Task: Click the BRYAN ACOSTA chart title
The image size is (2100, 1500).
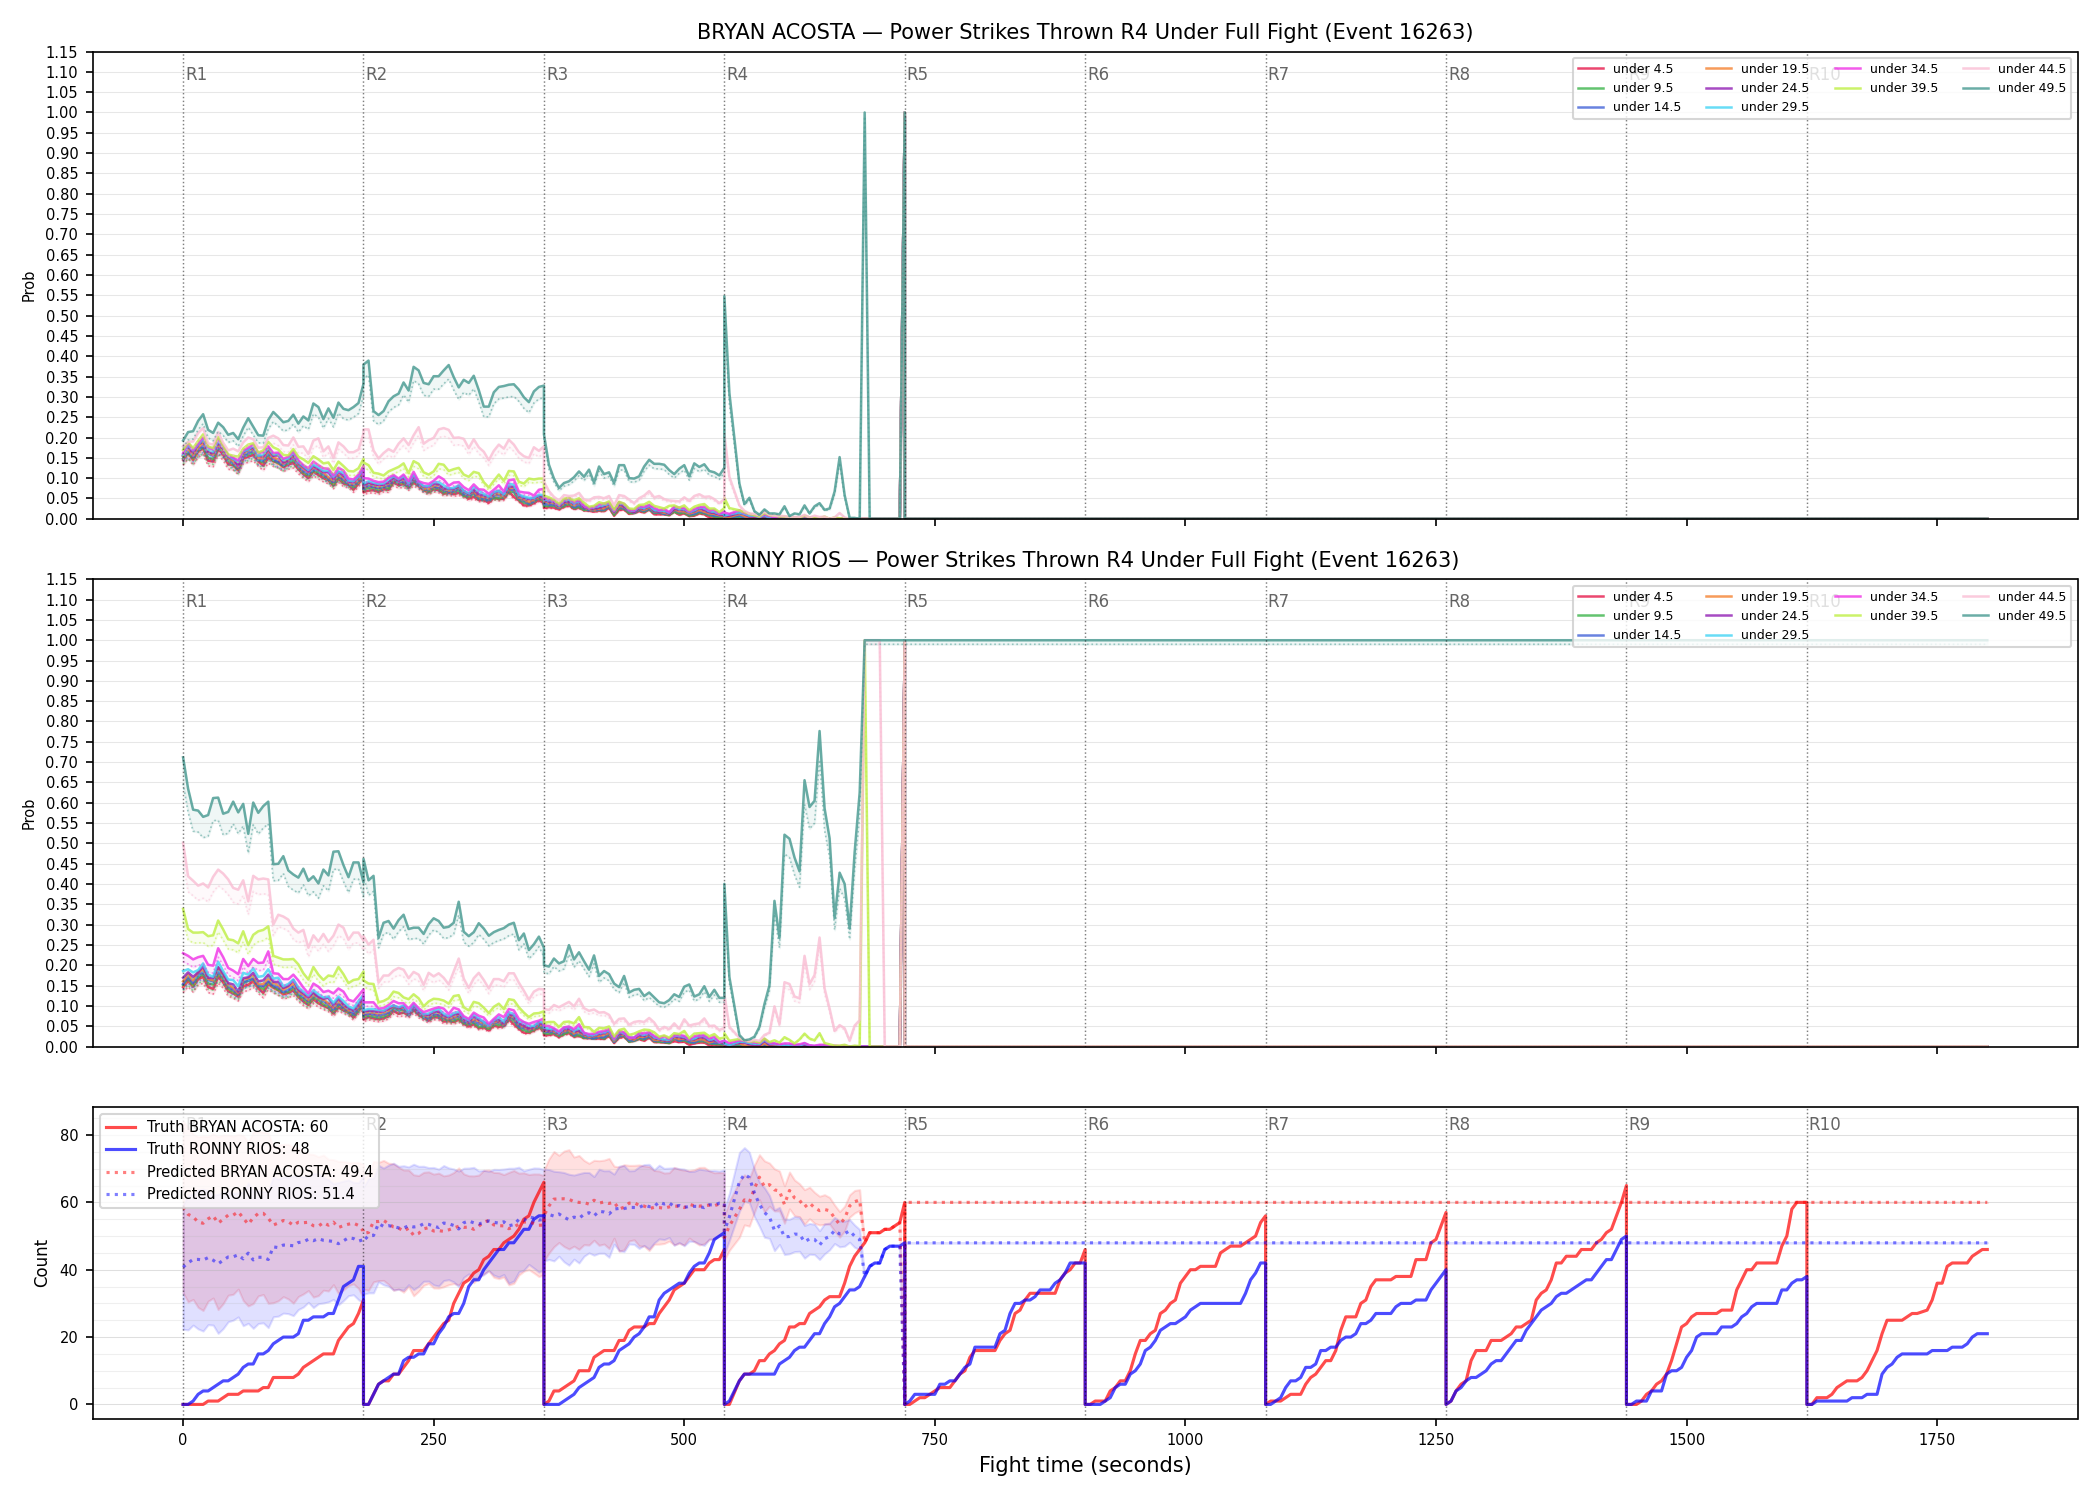Action: pos(1085,32)
